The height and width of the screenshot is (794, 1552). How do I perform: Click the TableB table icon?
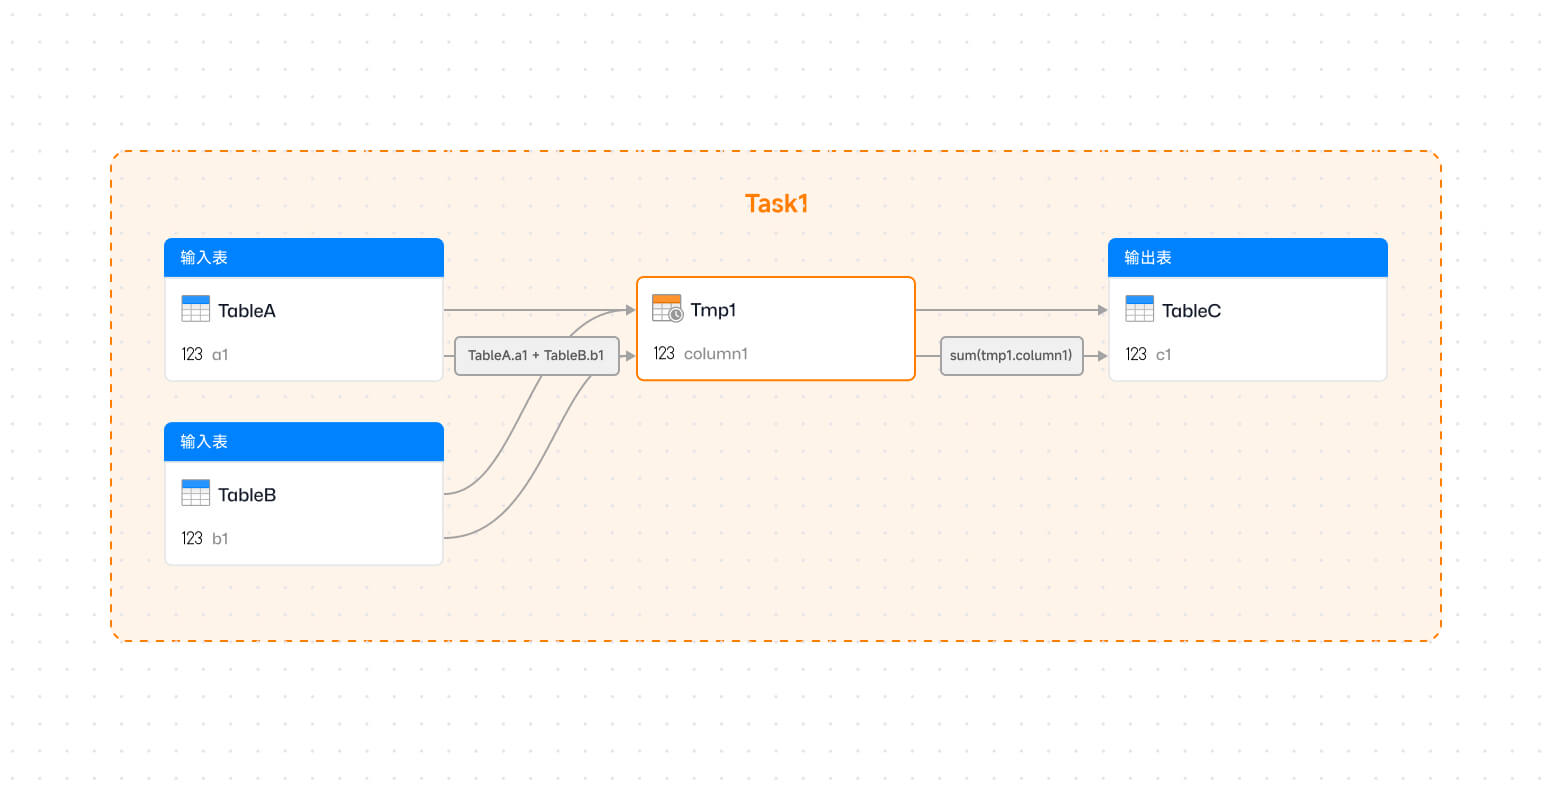pyautogui.click(x=195, y=493)
